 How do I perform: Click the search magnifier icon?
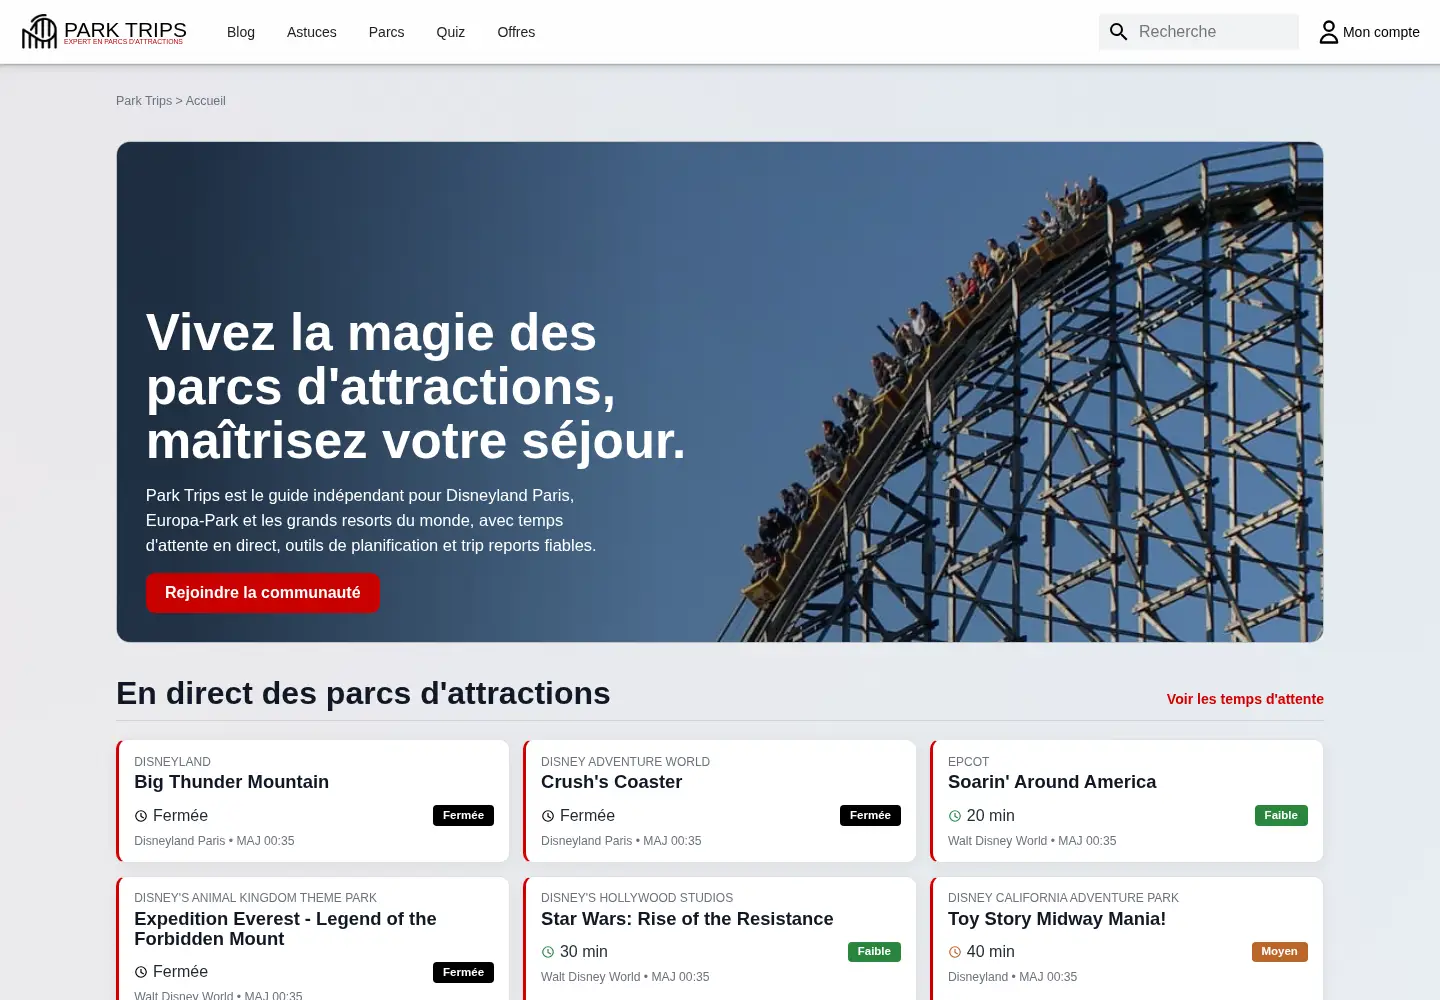click(1119, 32)
